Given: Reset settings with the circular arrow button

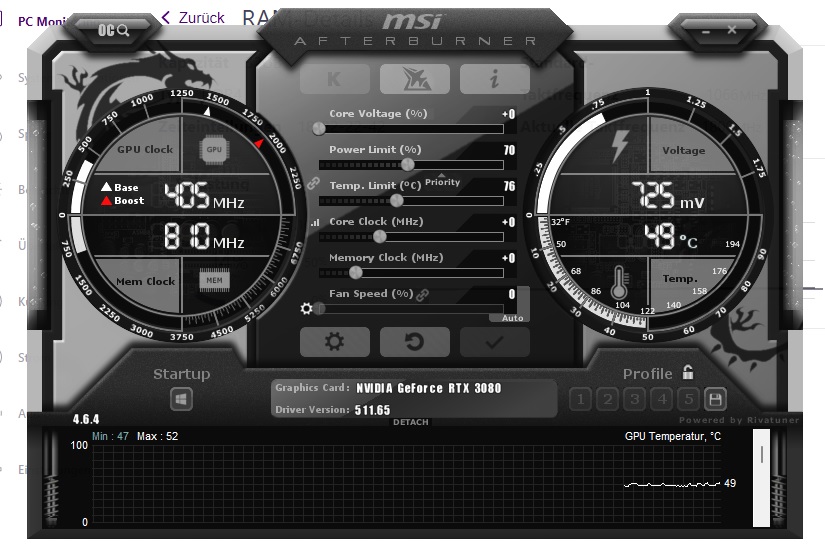Looking at the screenshot, I should [415, 342].
